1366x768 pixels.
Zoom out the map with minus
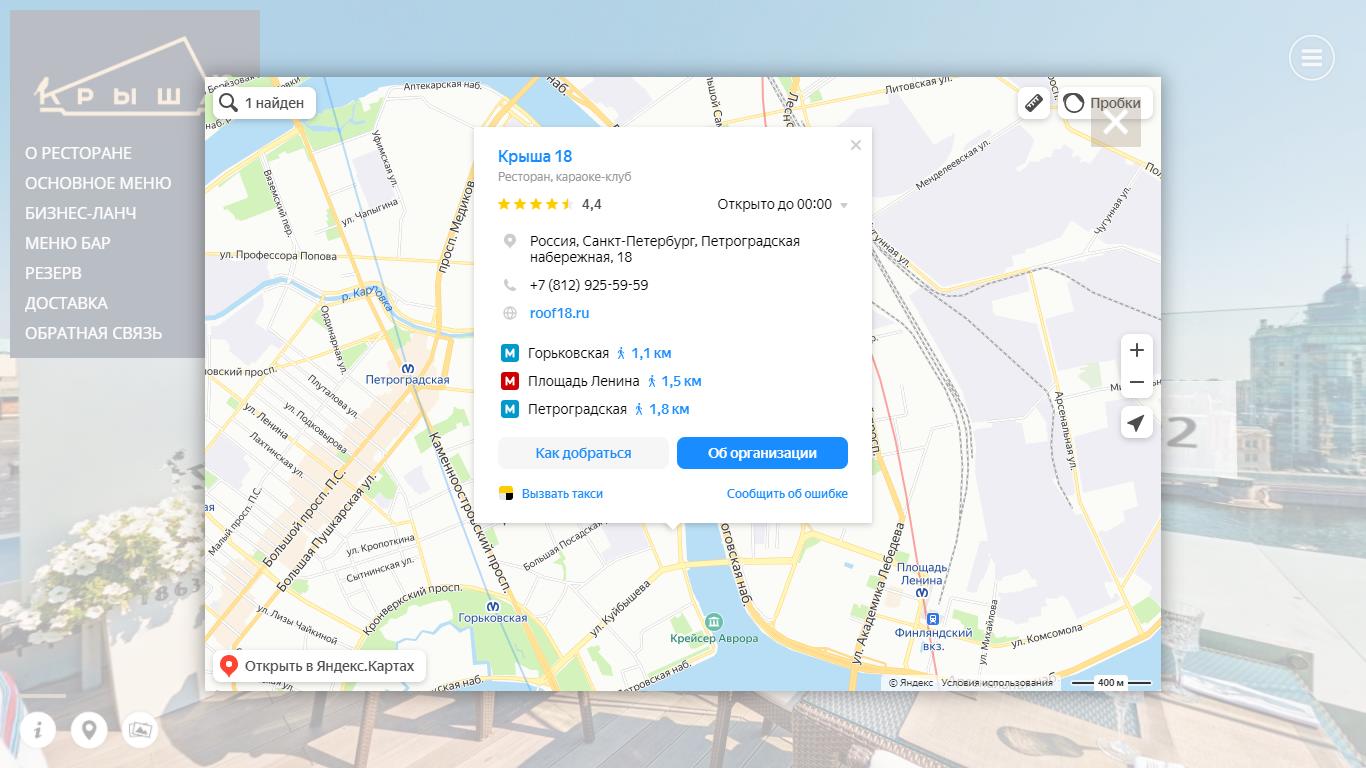click(x=1136, y=382)
